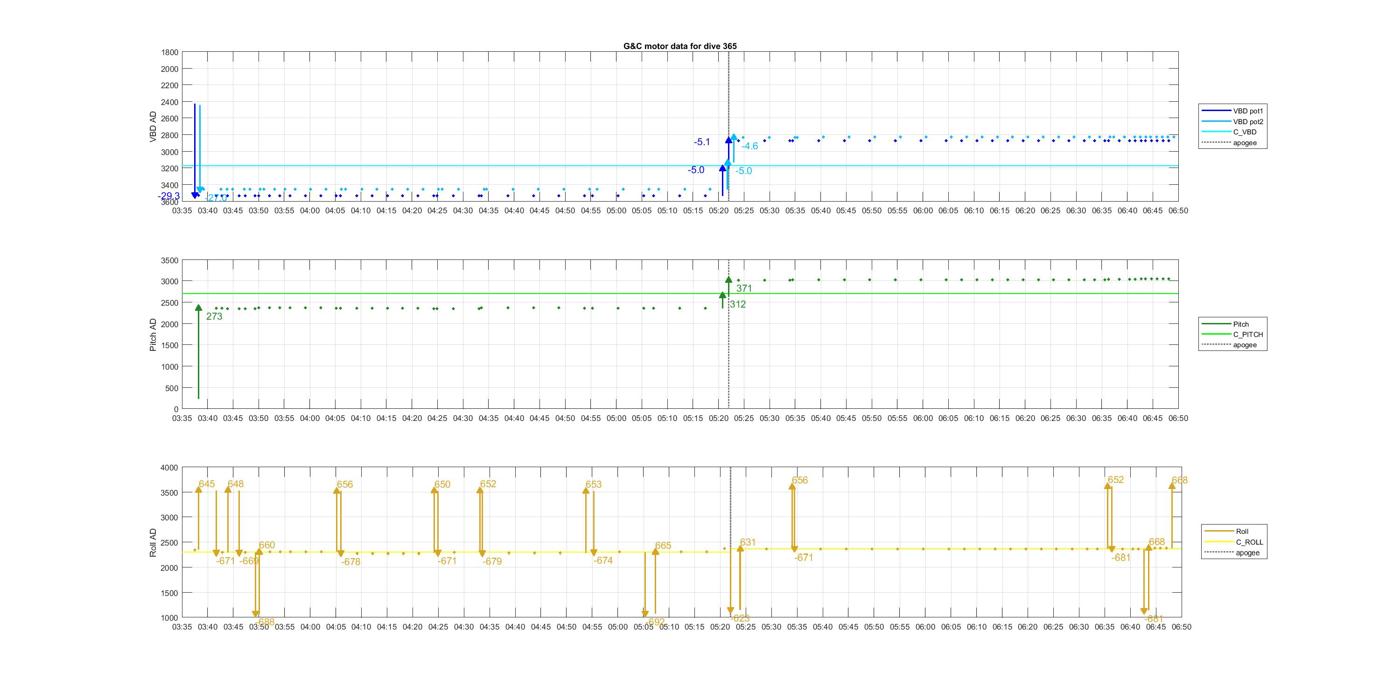Click the "652" roll label near 06:35
Viewport: 1400px width, 693px height.
point(1116,481)
